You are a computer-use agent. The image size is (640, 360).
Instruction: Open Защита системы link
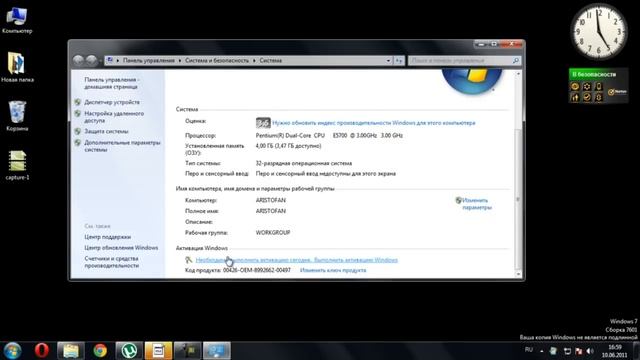[x=106, y=131]
